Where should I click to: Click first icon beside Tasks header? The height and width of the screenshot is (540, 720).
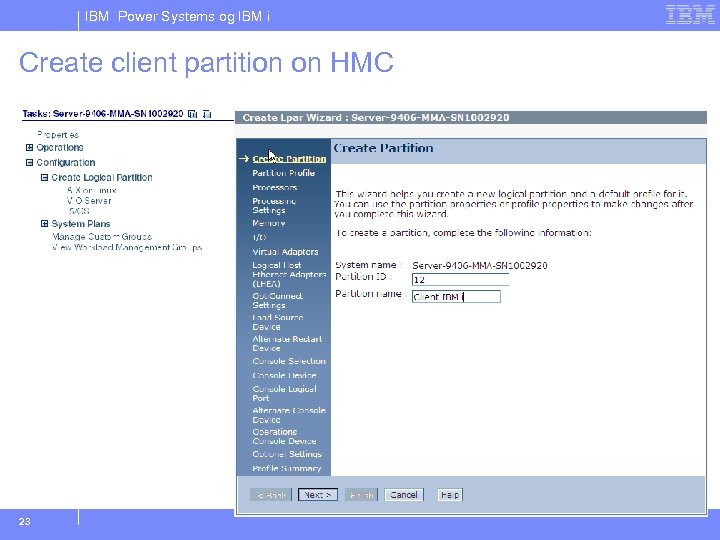(193, 114)
